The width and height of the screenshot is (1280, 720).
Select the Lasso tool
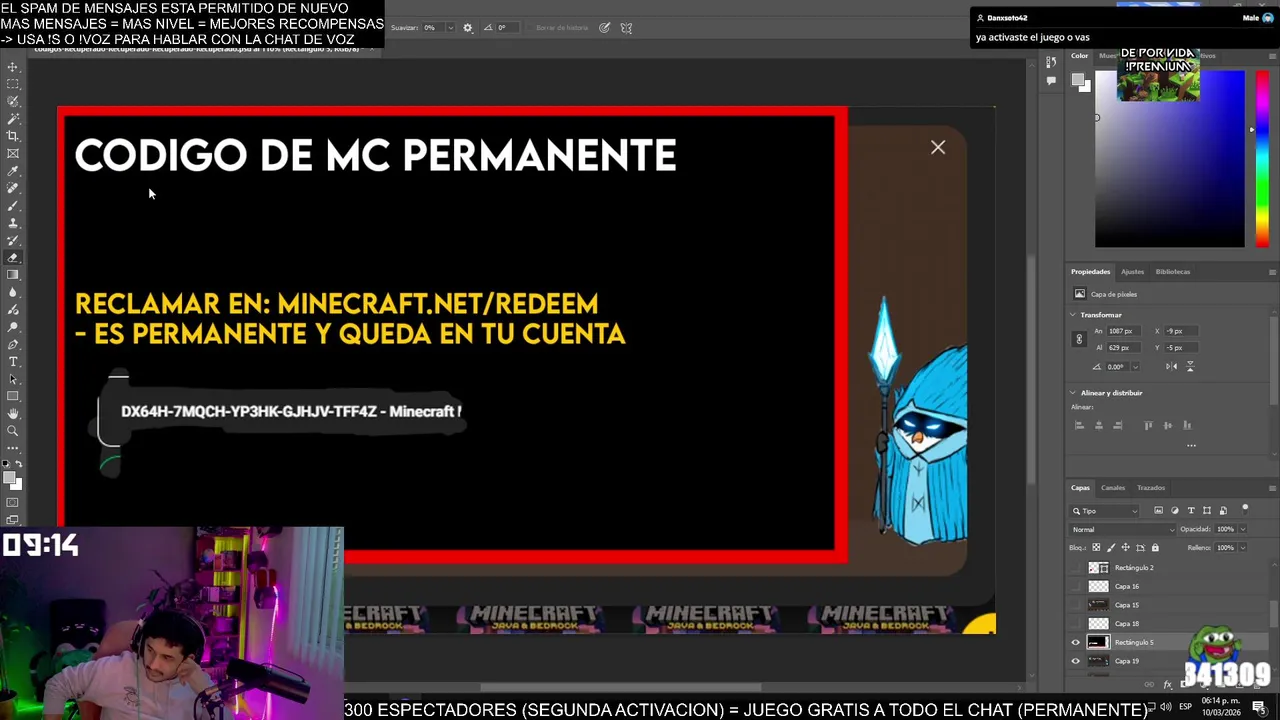tap(13, 101)
